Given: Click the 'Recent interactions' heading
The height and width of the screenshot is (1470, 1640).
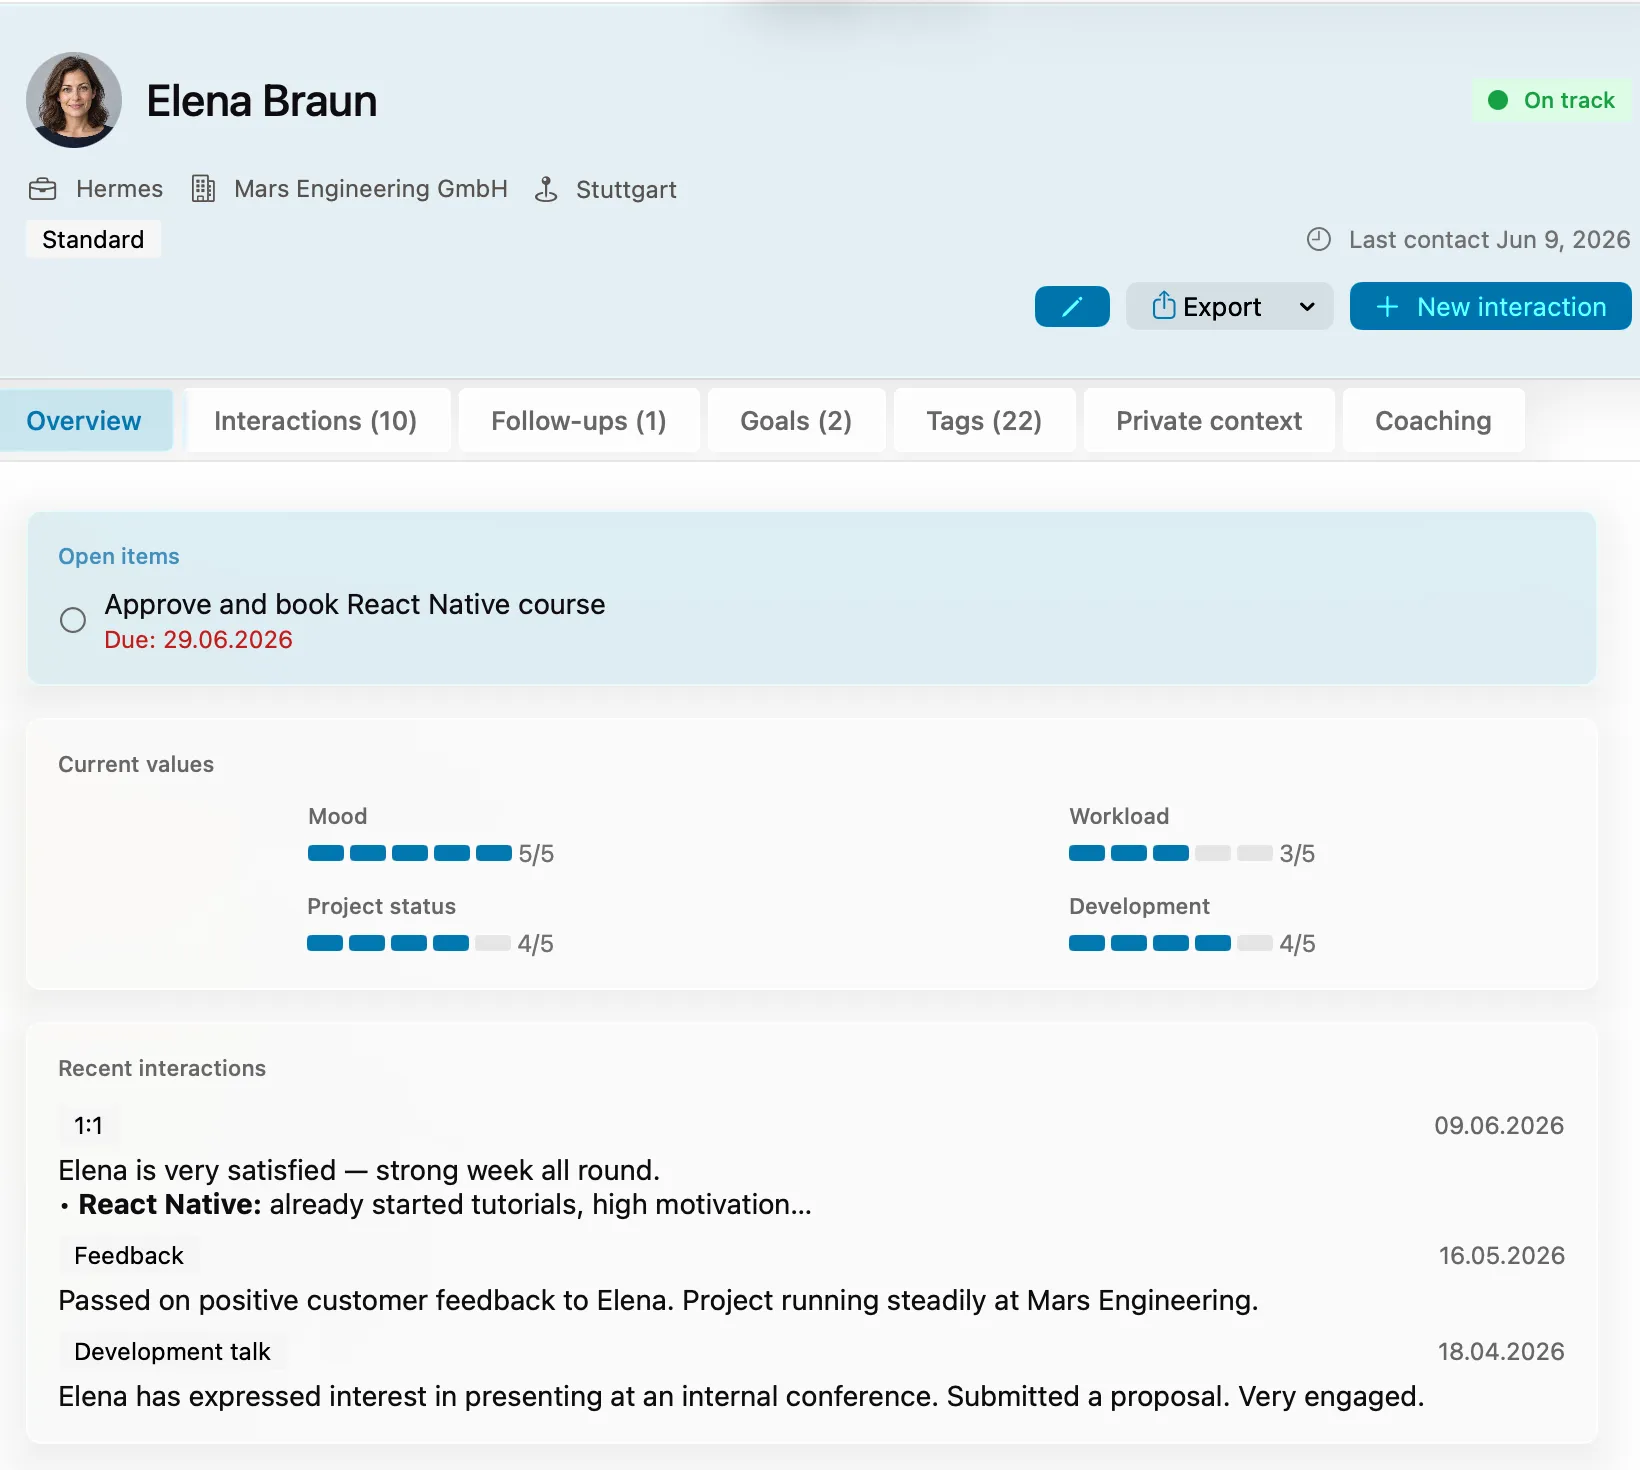Looking at the screenshot, I should point(162,1068).
